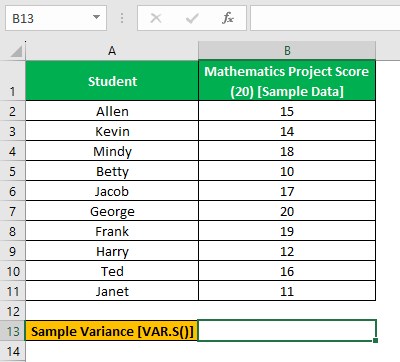Click the fill handle of cell B13
The width and height of the screenshot is (400, 362).
tap(376, 340)
